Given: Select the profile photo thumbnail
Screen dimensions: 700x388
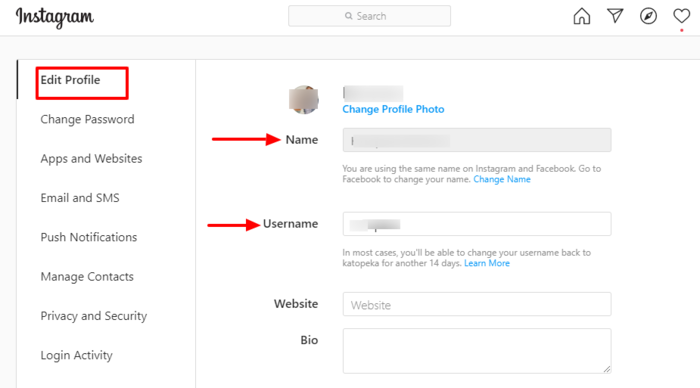Looking at the screenshot, I should point(304,100).
